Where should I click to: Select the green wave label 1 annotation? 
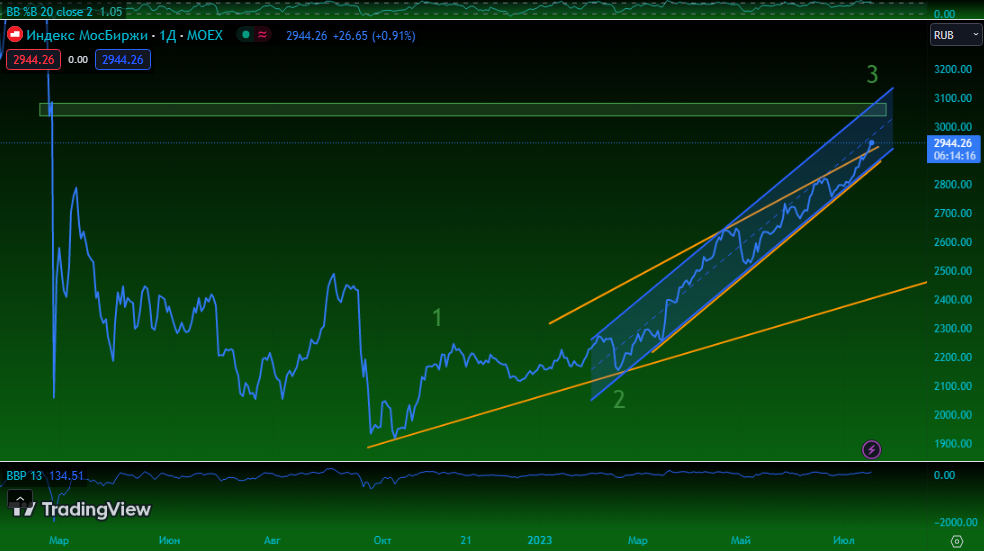click(x=437, y=318)
